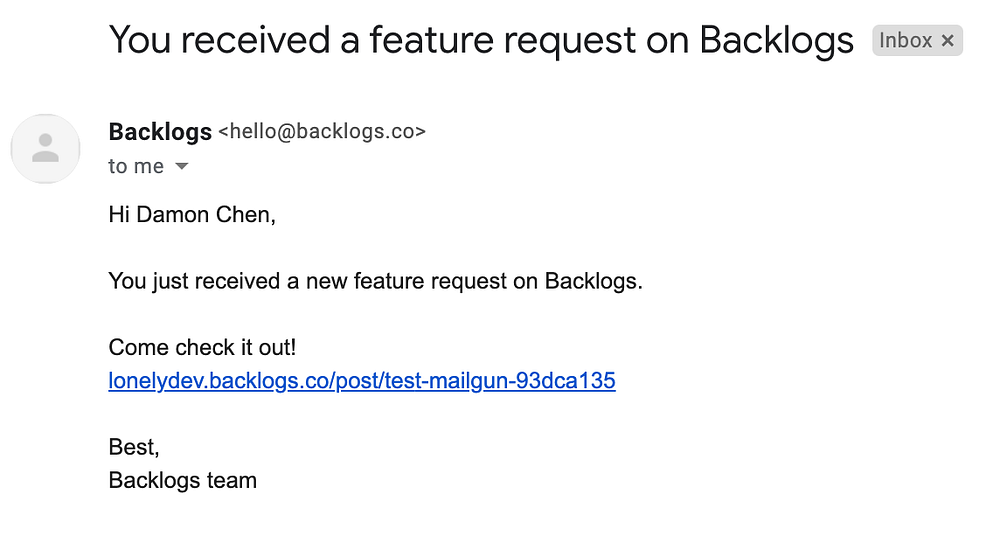Viewport: 1000px width, 544px height.
Task: Click the bold sender name Backlogs
Action: 160,132
